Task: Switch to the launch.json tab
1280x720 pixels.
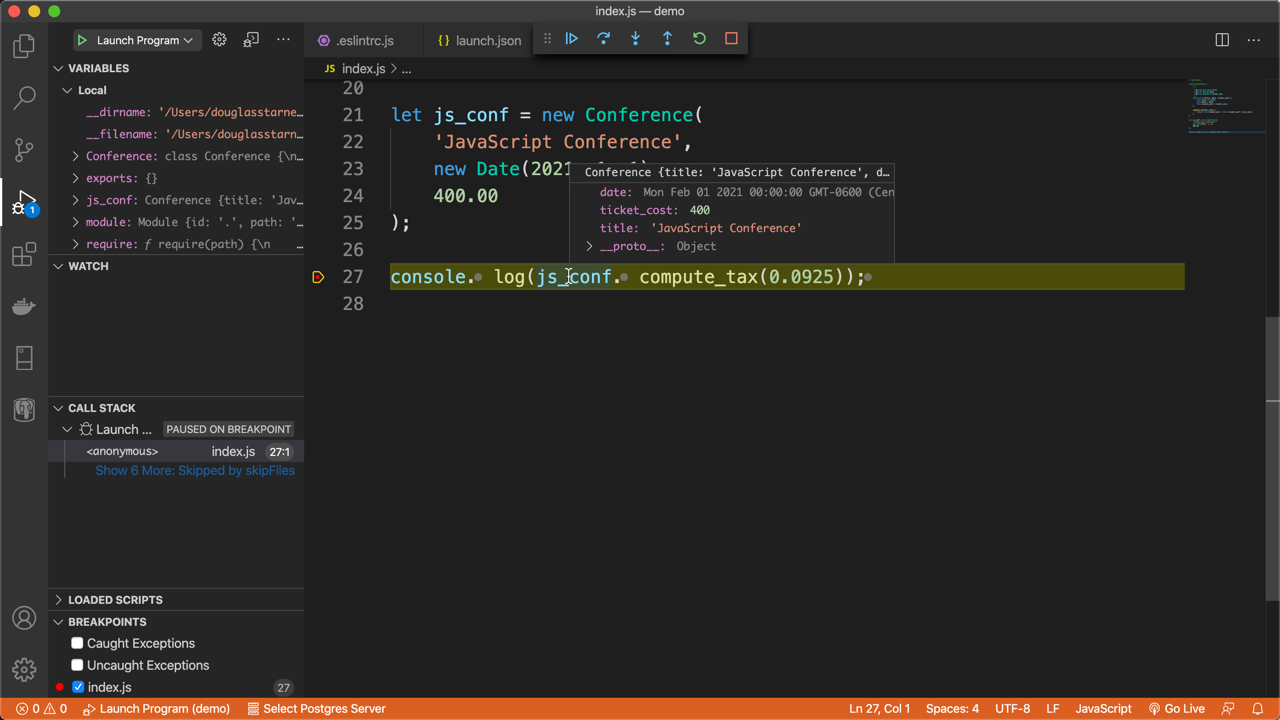Action: 479,40
